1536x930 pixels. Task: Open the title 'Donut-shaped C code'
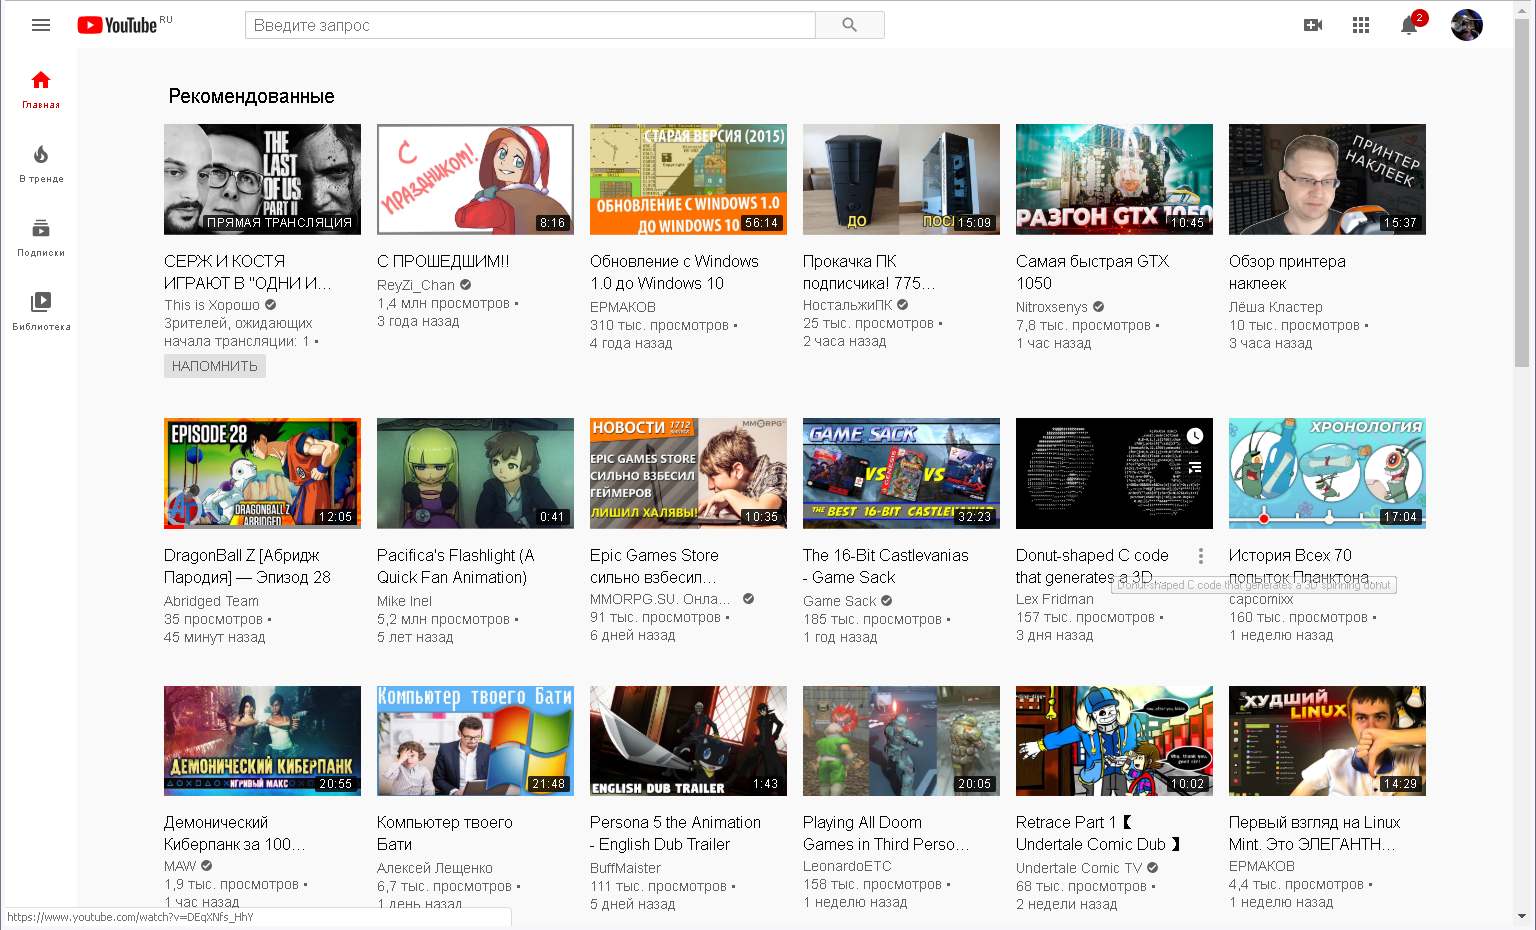[1092, 566]
